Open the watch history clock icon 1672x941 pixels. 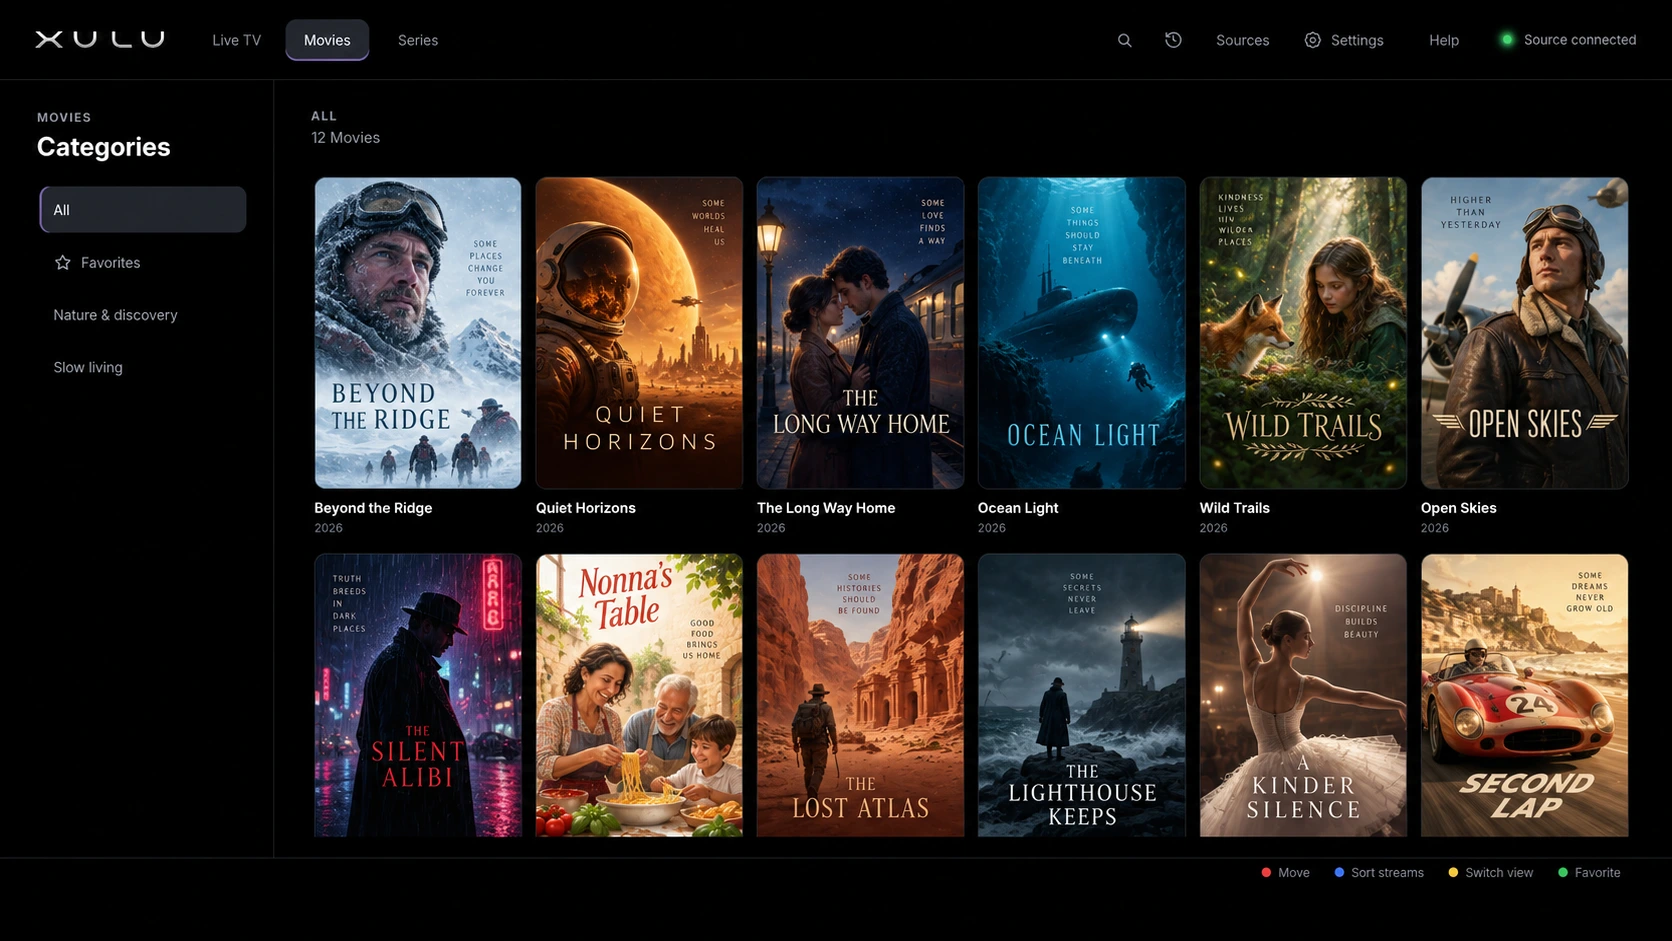[1173, 40]
